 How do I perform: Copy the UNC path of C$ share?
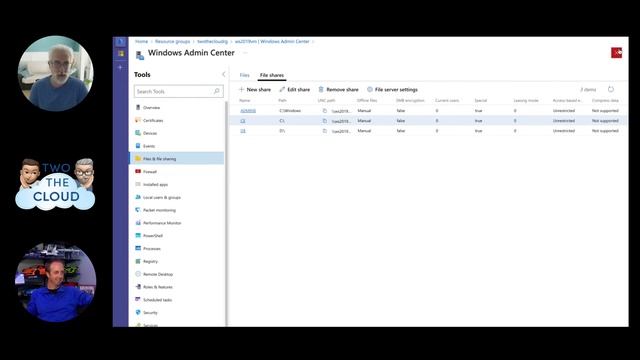tap(325, 121)
